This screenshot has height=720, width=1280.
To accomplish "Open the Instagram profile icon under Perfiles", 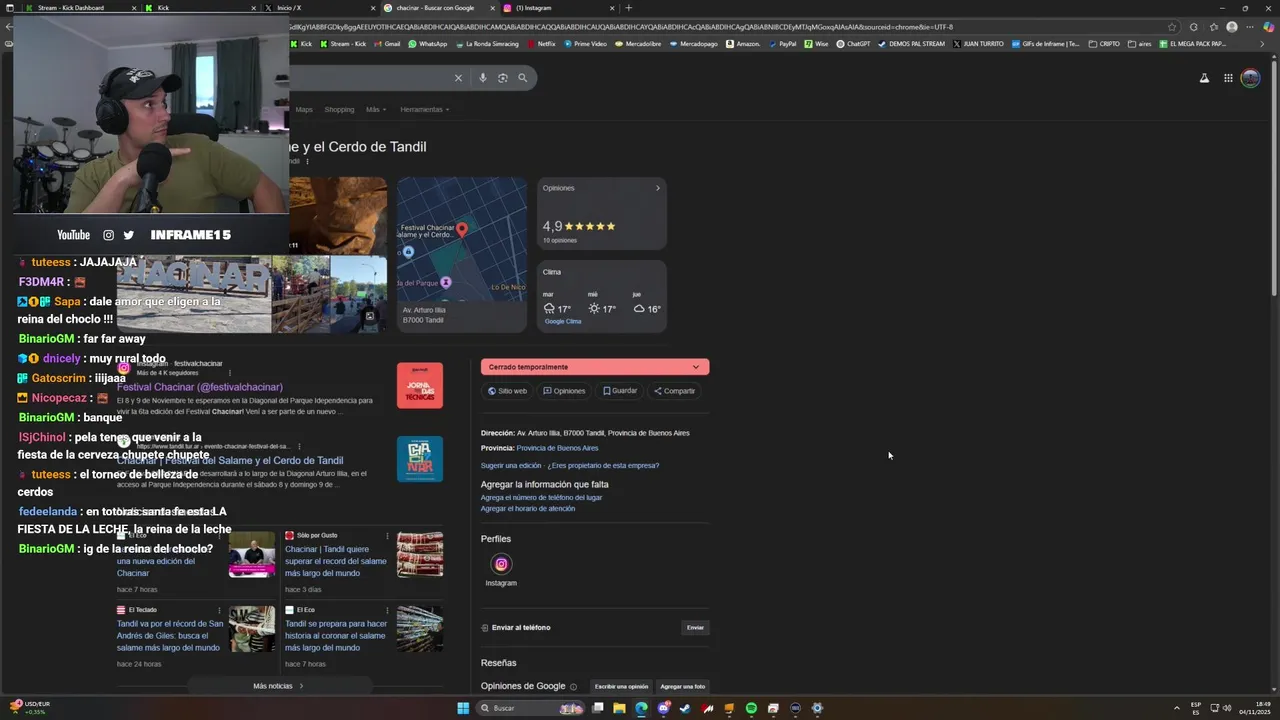I will (501, 564).
